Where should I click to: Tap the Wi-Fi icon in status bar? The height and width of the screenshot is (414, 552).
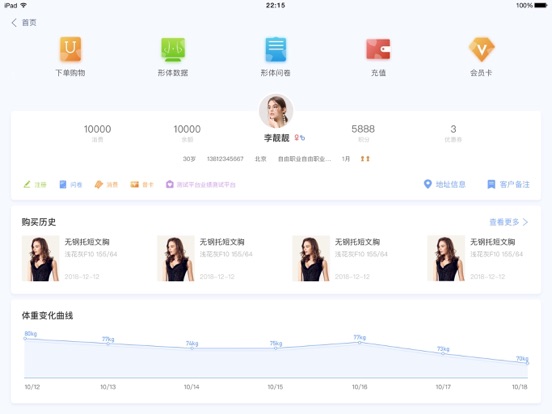(x=24, y=5)
